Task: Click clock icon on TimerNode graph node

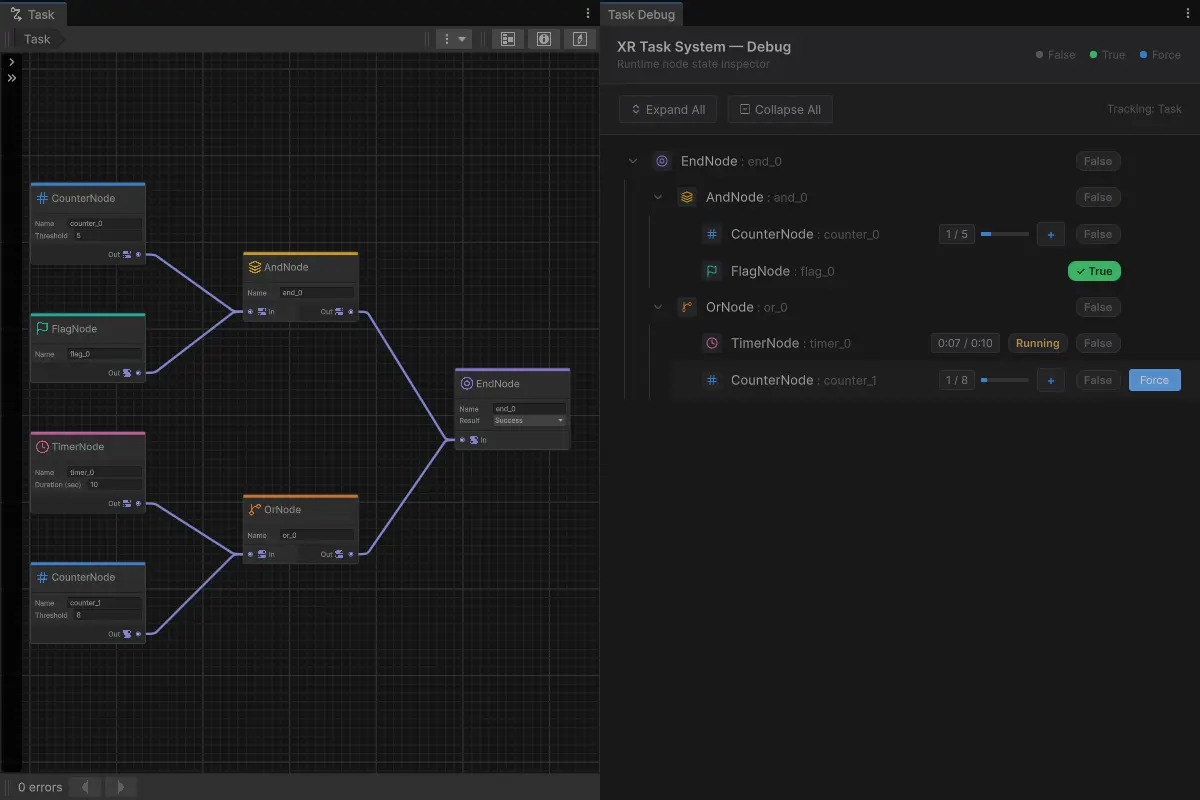Action: (42, 447)
